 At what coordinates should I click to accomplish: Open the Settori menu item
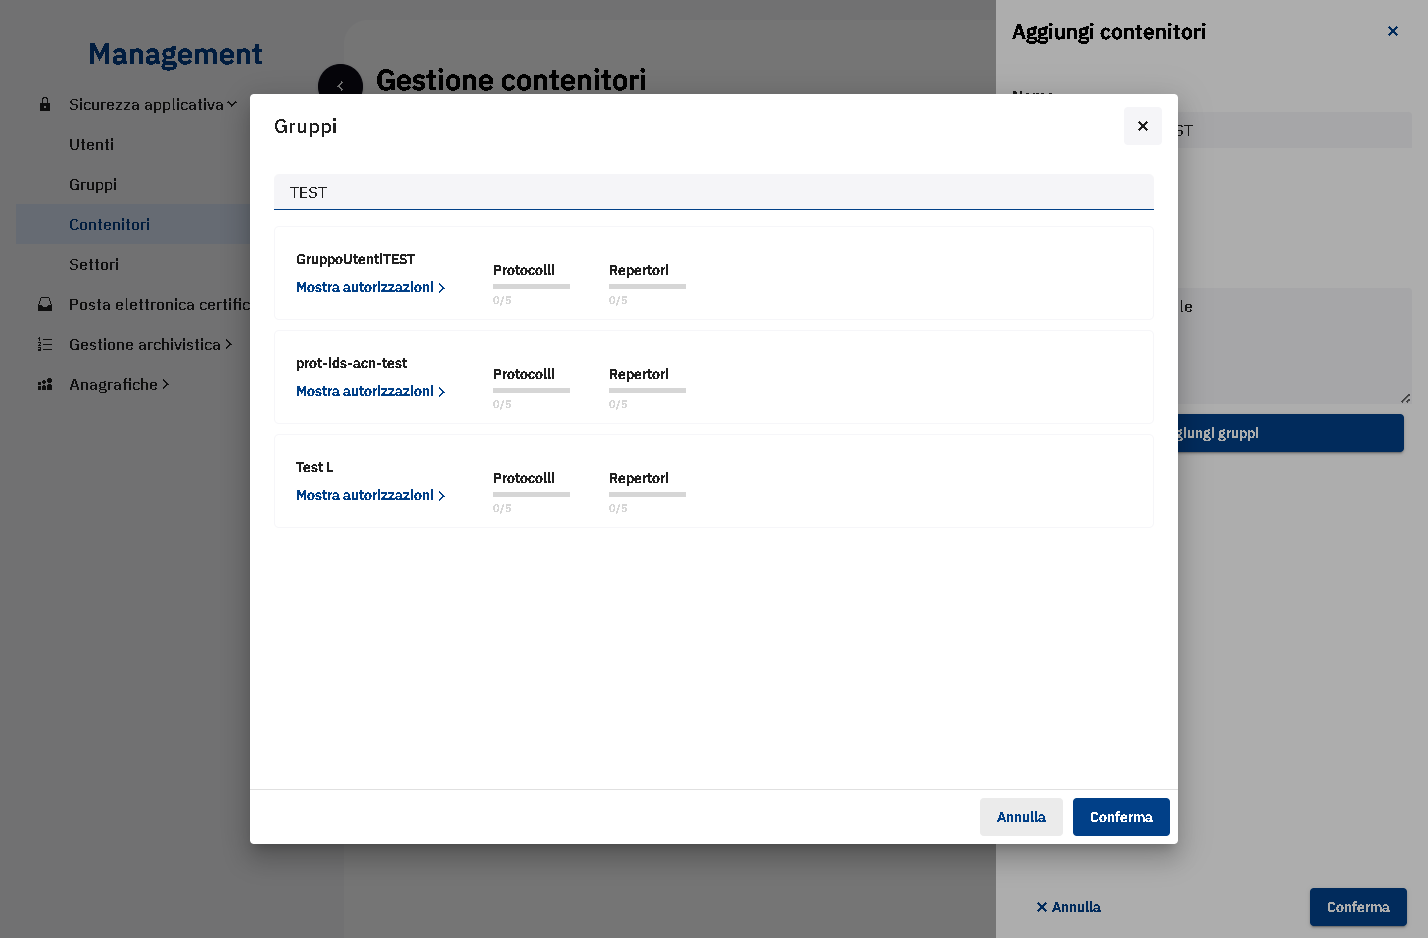[x=94, y=264]
